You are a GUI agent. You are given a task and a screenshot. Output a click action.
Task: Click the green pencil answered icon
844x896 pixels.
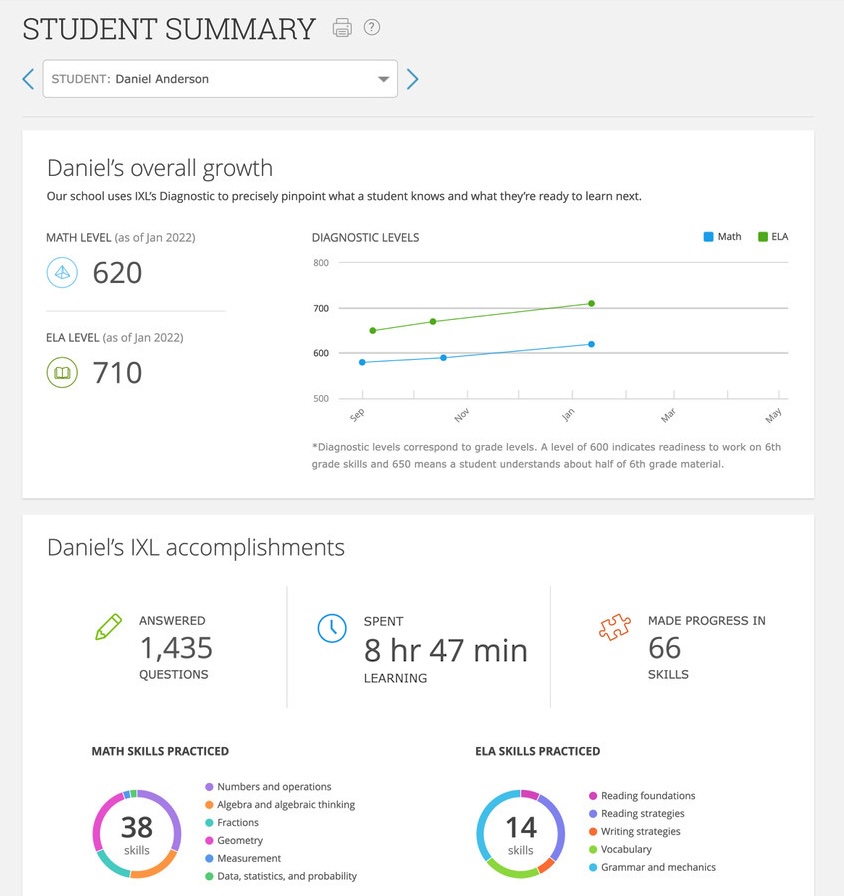(108, 627)
